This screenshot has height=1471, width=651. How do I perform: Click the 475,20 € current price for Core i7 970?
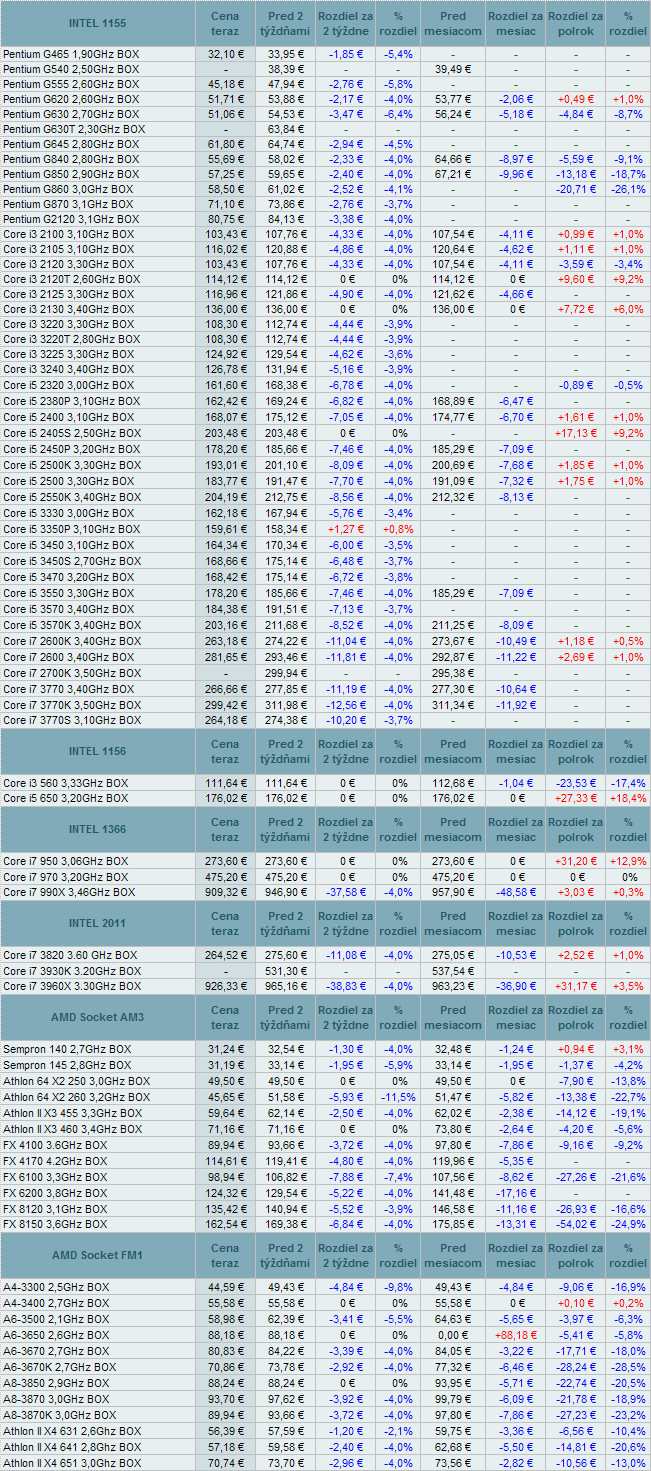[225, 877]
